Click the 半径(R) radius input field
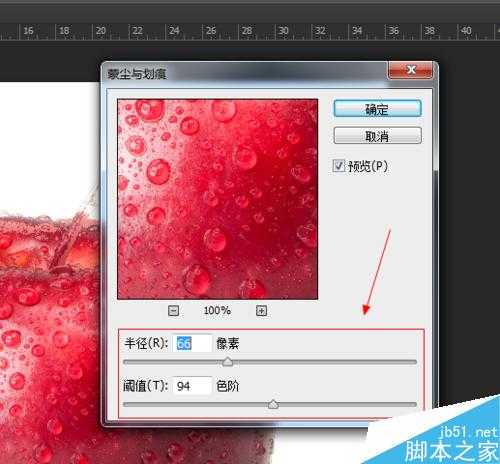Viewport: 500px width, 464px height. 192,343
